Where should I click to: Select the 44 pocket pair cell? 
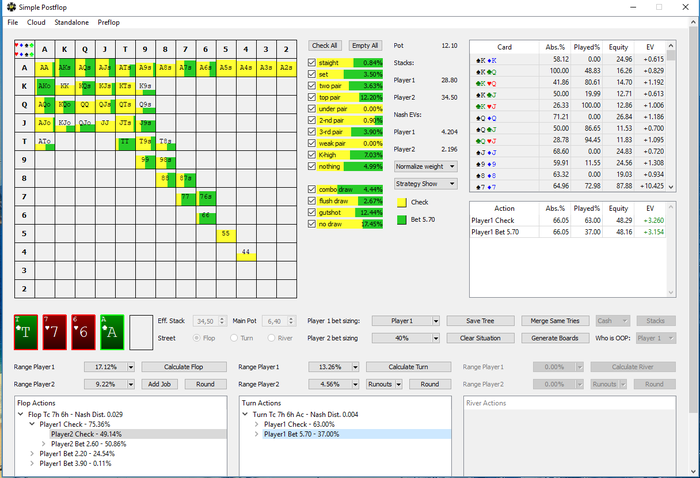pyautogui.click(x=244, y=252)
